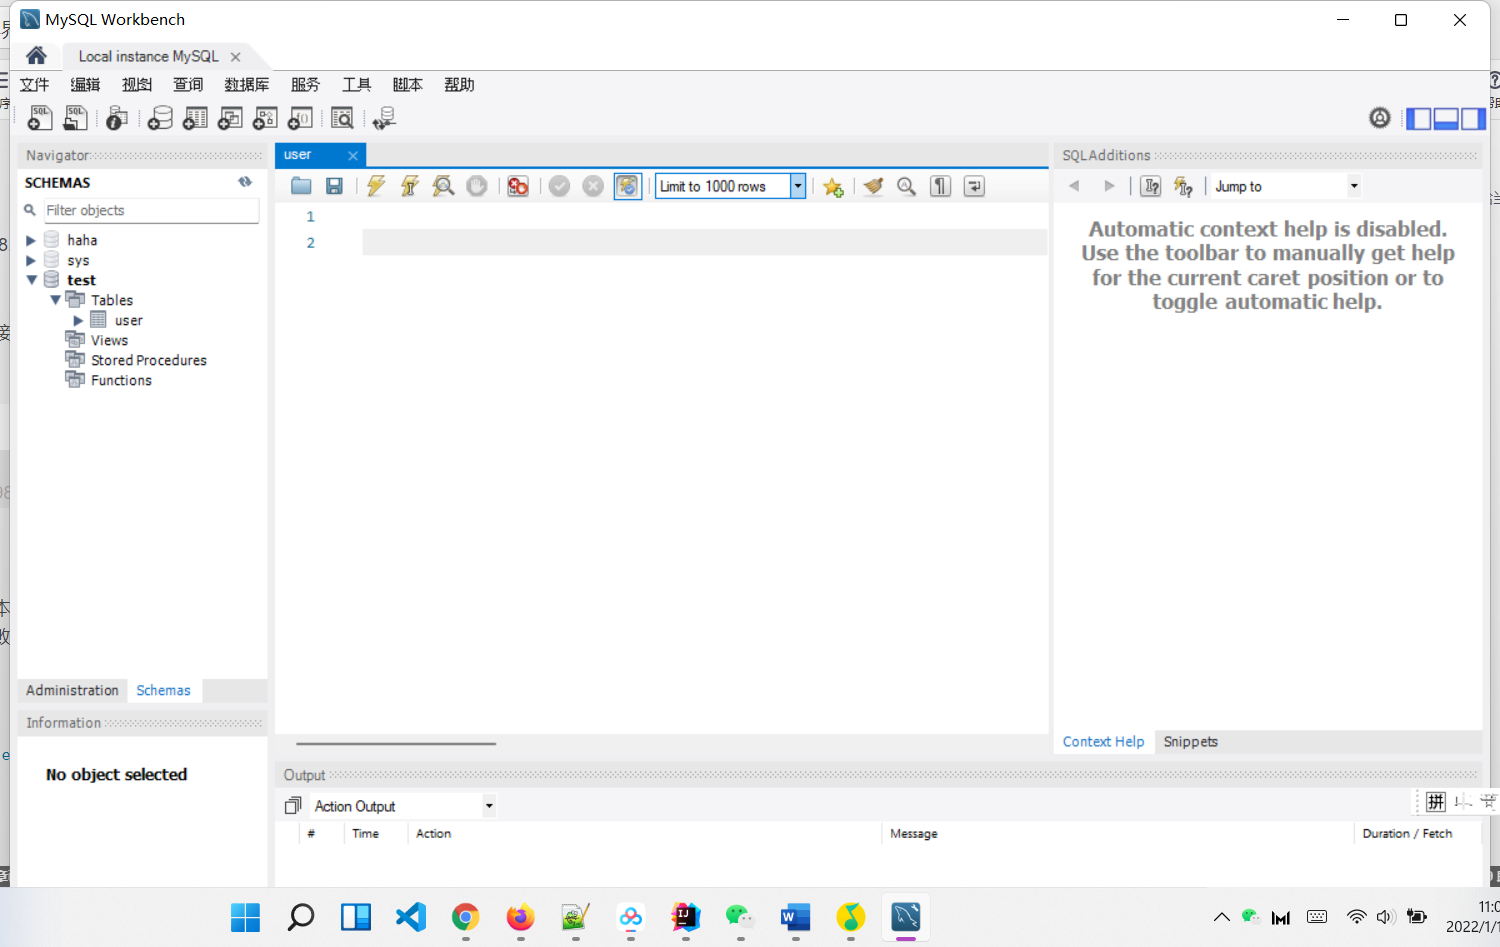Open the Jump to dropdown
The image size is (1500, 947).
pos(1354,186)
